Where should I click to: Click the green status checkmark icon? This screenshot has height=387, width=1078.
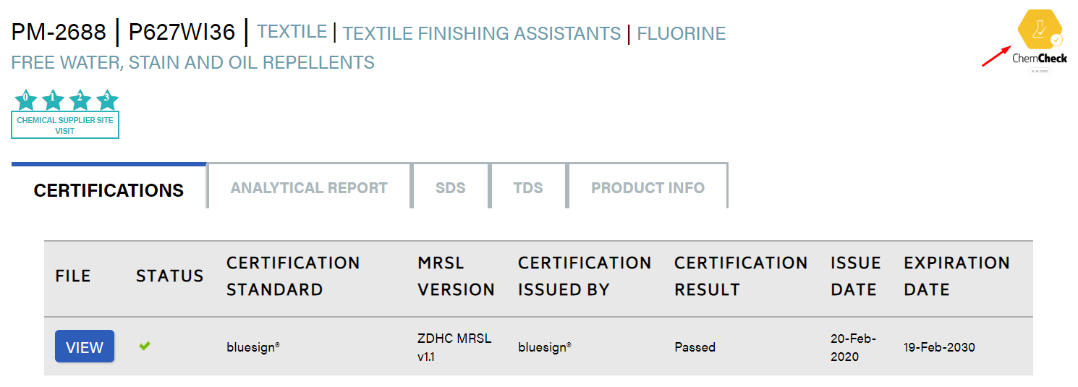pyautogui.click(x=144, y=346)
